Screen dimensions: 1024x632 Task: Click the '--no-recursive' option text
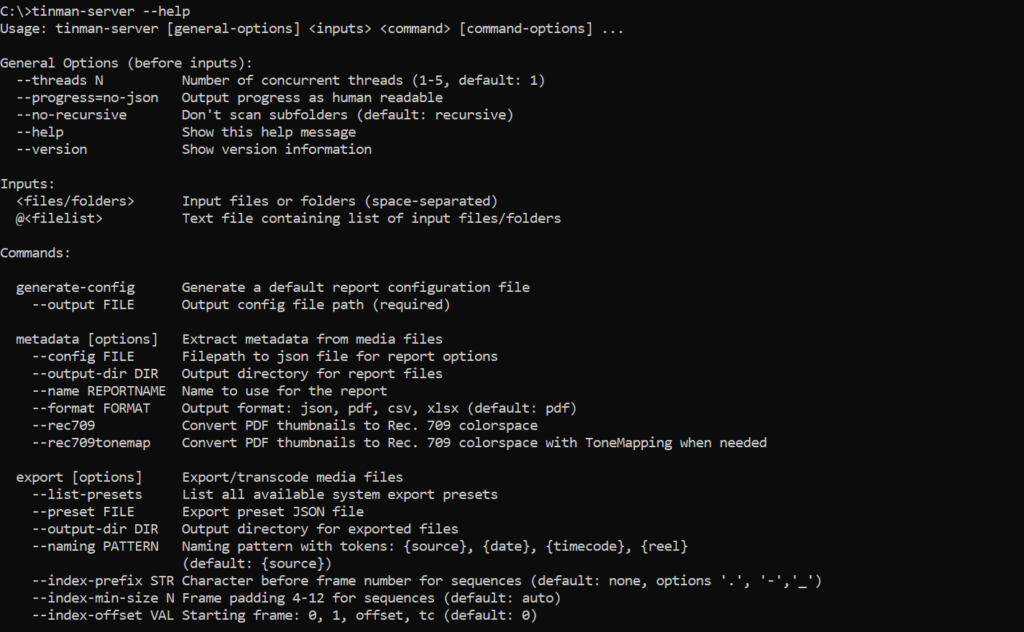[71, 115]
